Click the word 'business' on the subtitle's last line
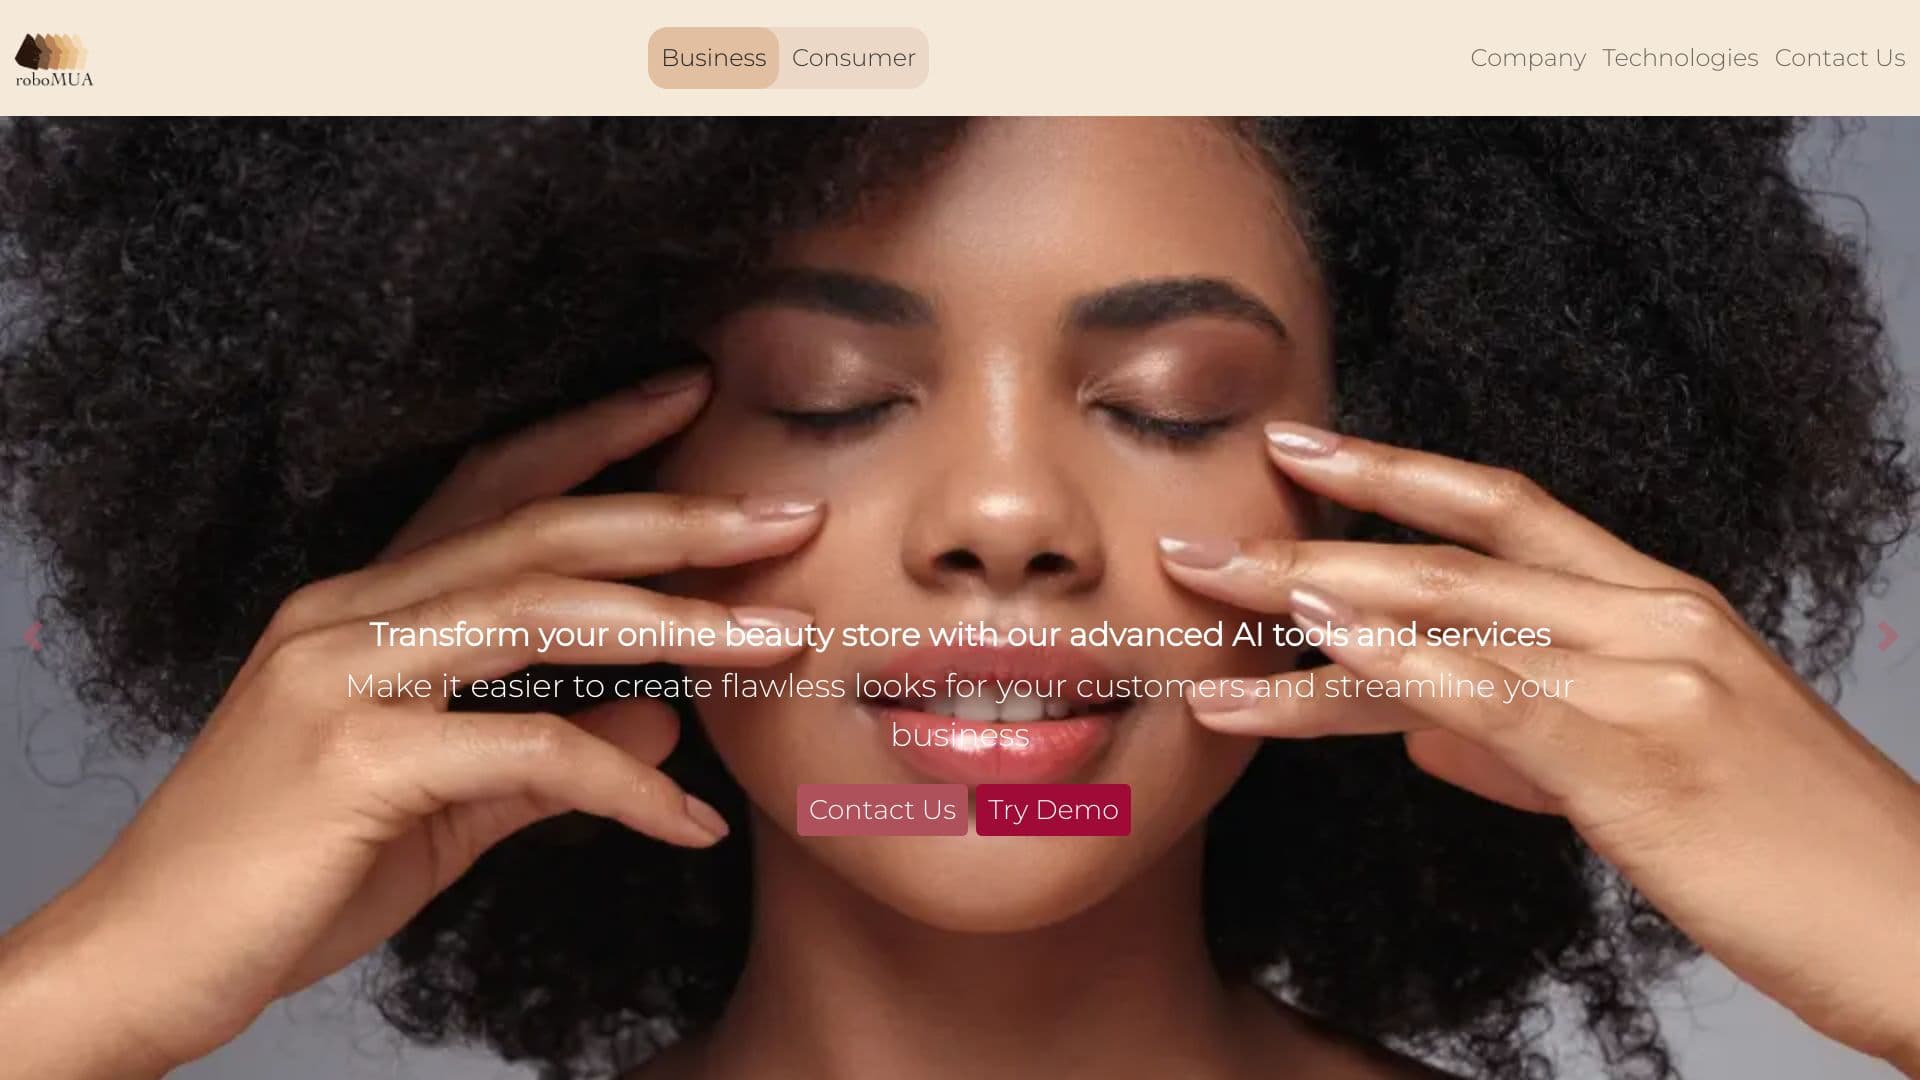1920x1080 pixels. [960, 735]
